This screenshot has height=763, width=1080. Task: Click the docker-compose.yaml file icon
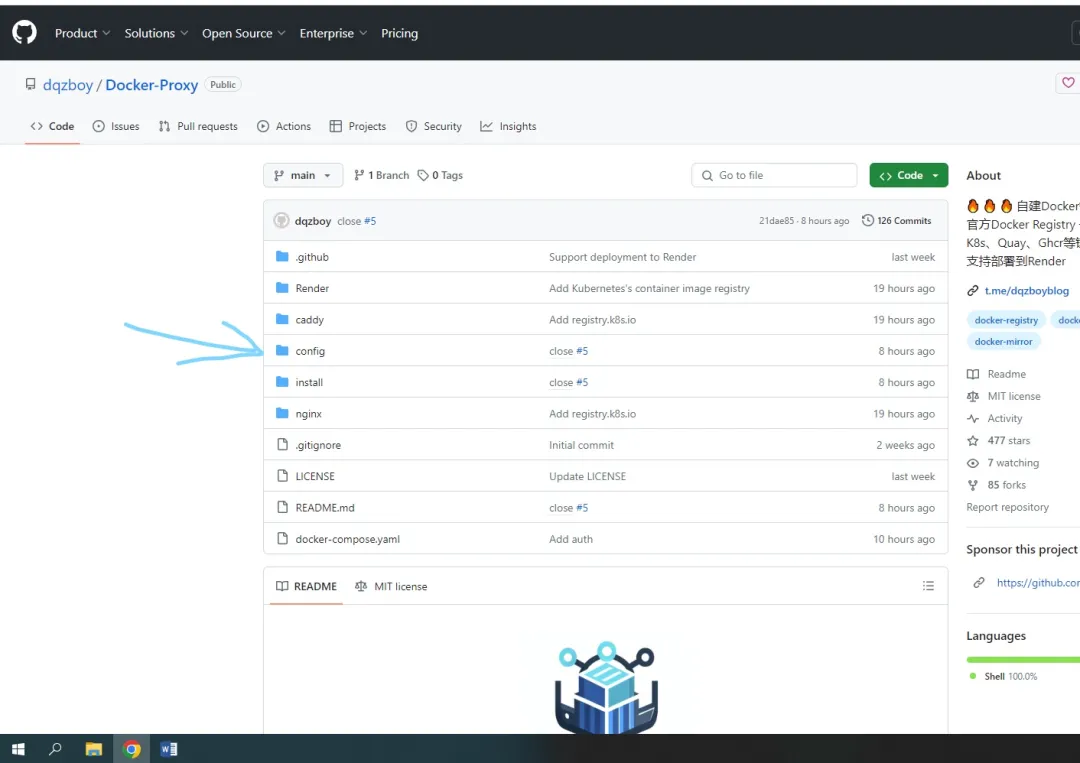282,539
